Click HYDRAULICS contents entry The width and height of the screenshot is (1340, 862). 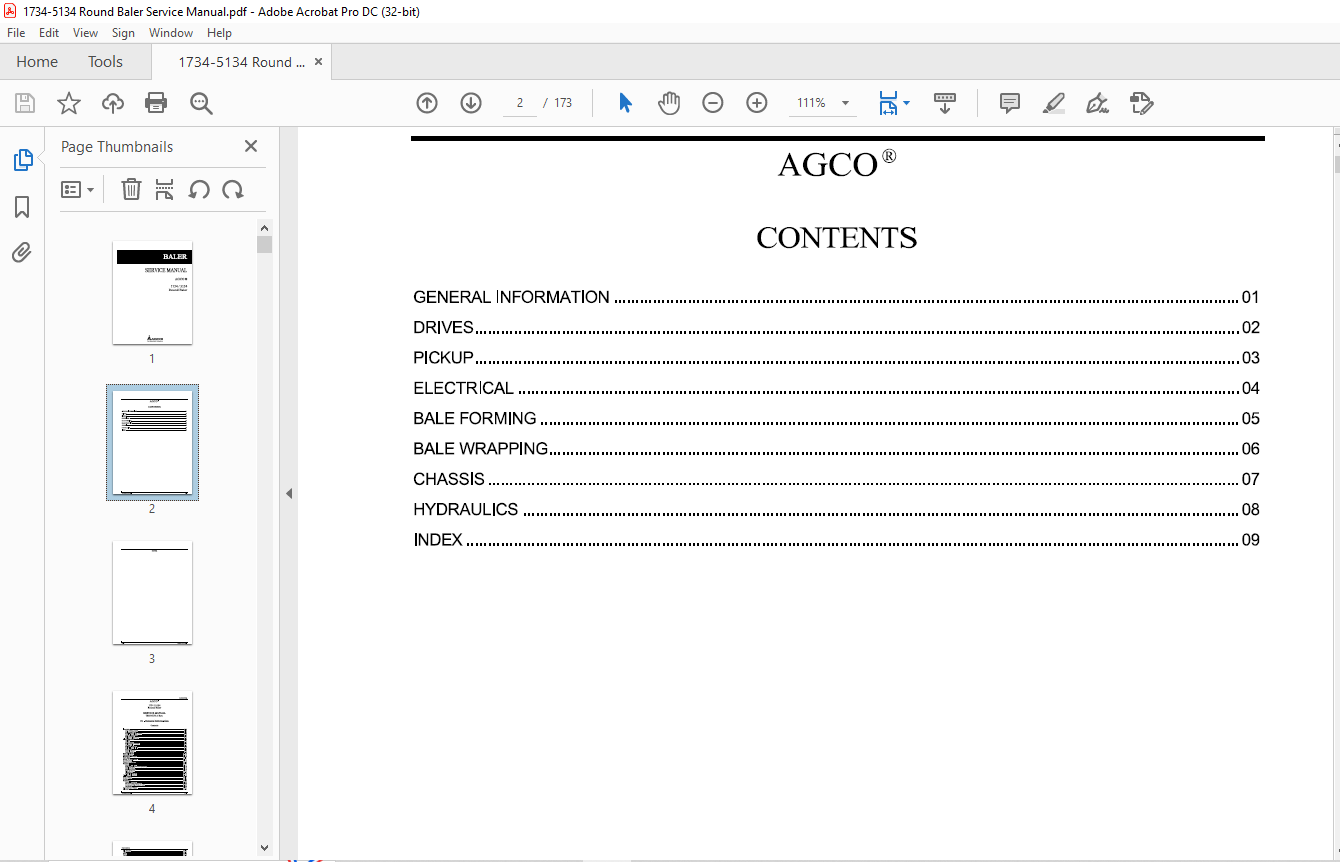[x=836, y=509]
